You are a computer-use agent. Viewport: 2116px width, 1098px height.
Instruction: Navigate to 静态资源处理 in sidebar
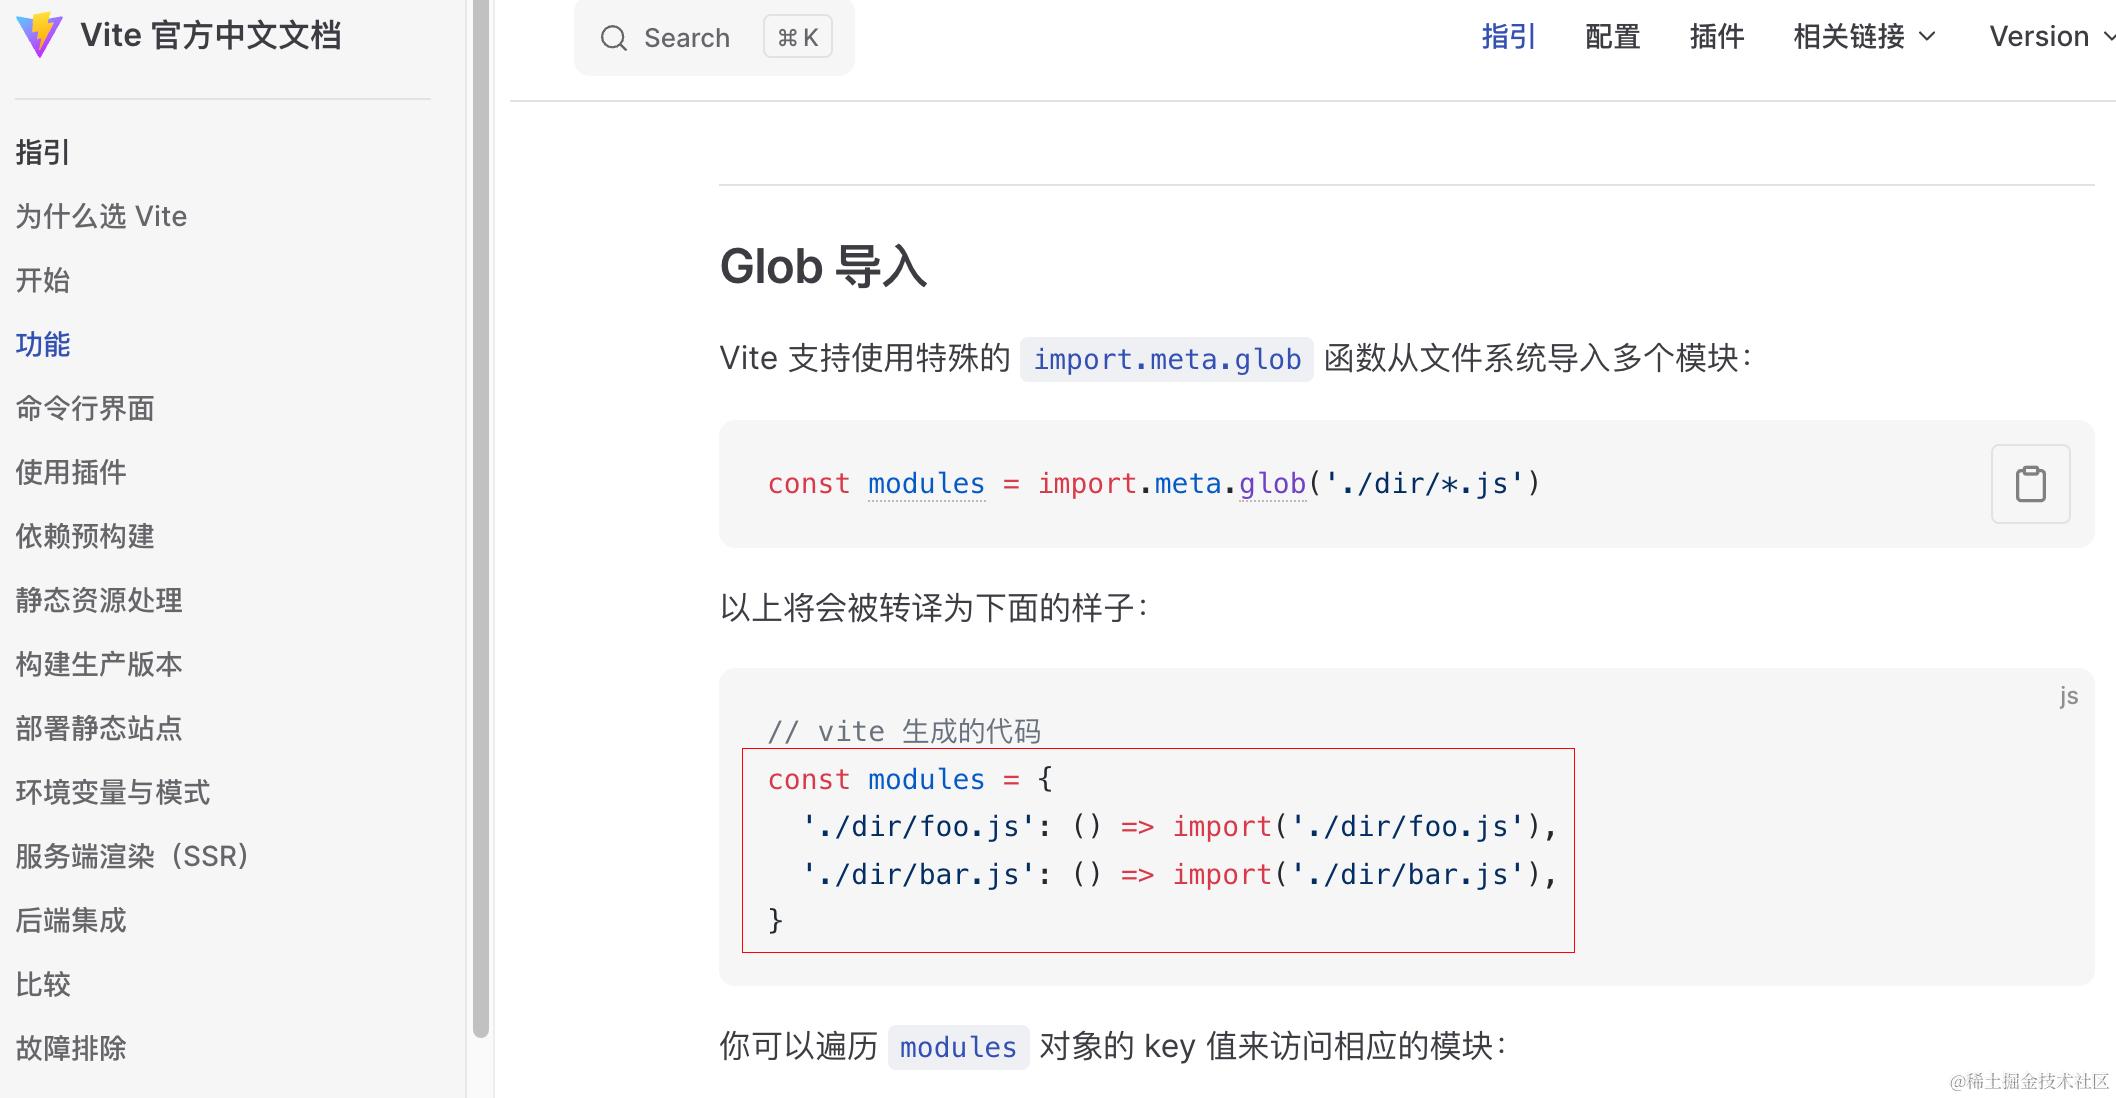coord(99,600)
